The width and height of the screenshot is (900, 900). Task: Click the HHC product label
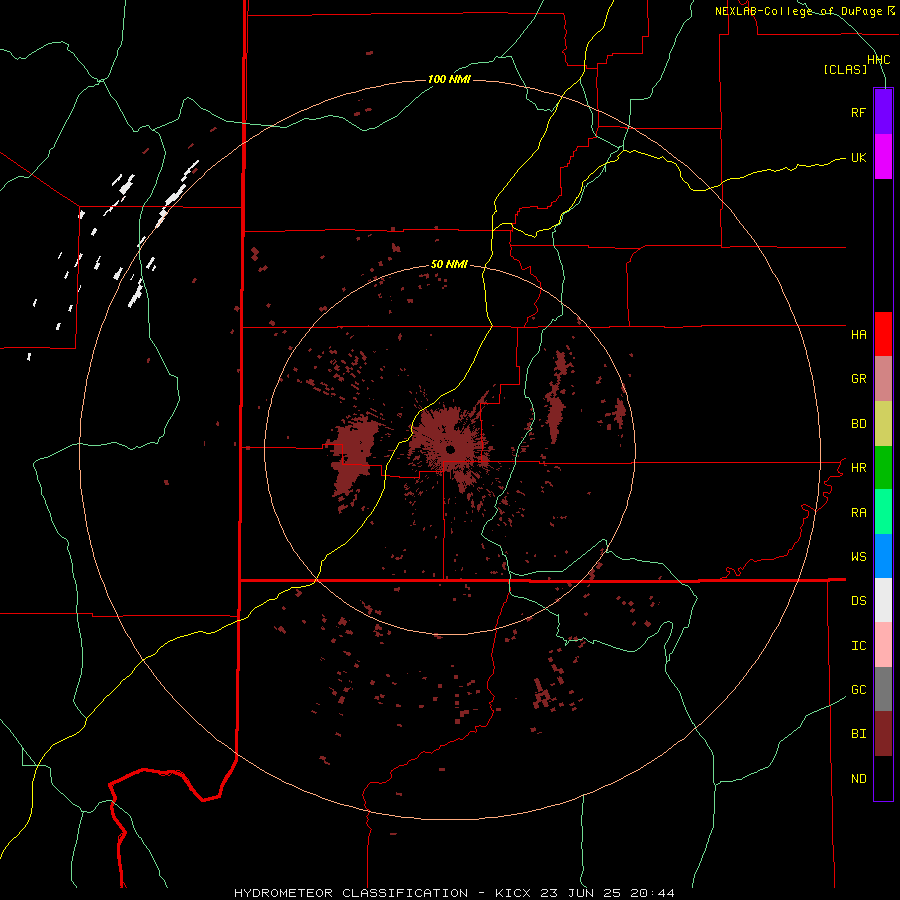(878, 60)
